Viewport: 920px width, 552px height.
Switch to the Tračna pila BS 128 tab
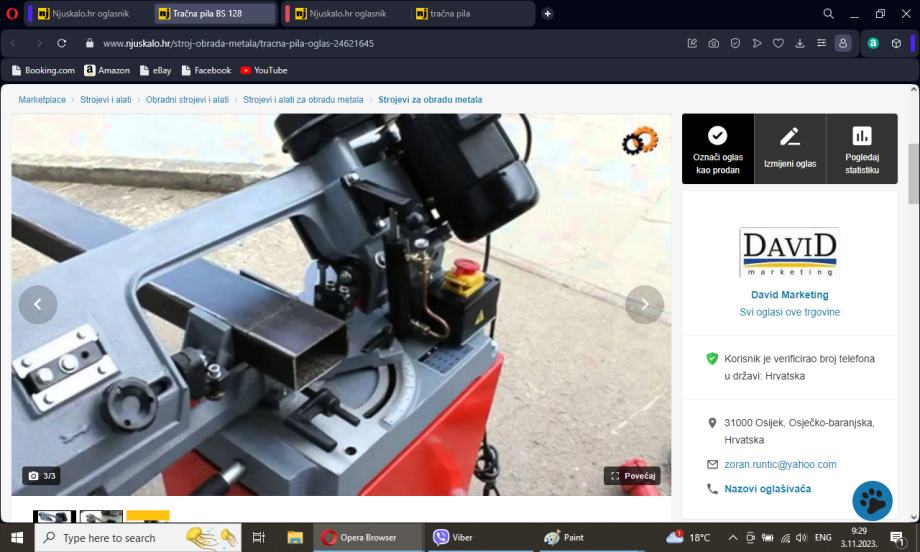216,14
